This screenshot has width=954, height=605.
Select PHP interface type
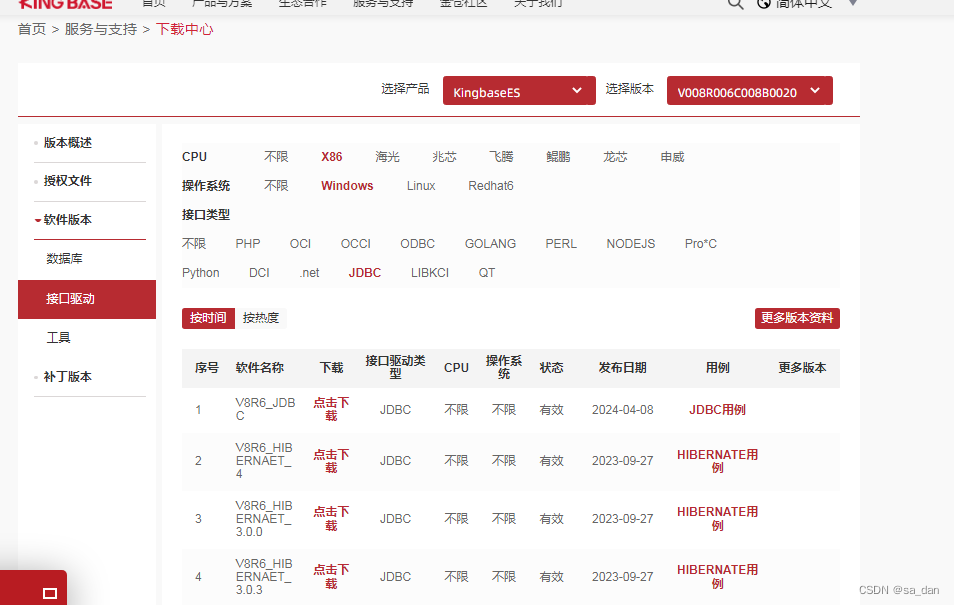coord(248,244)
